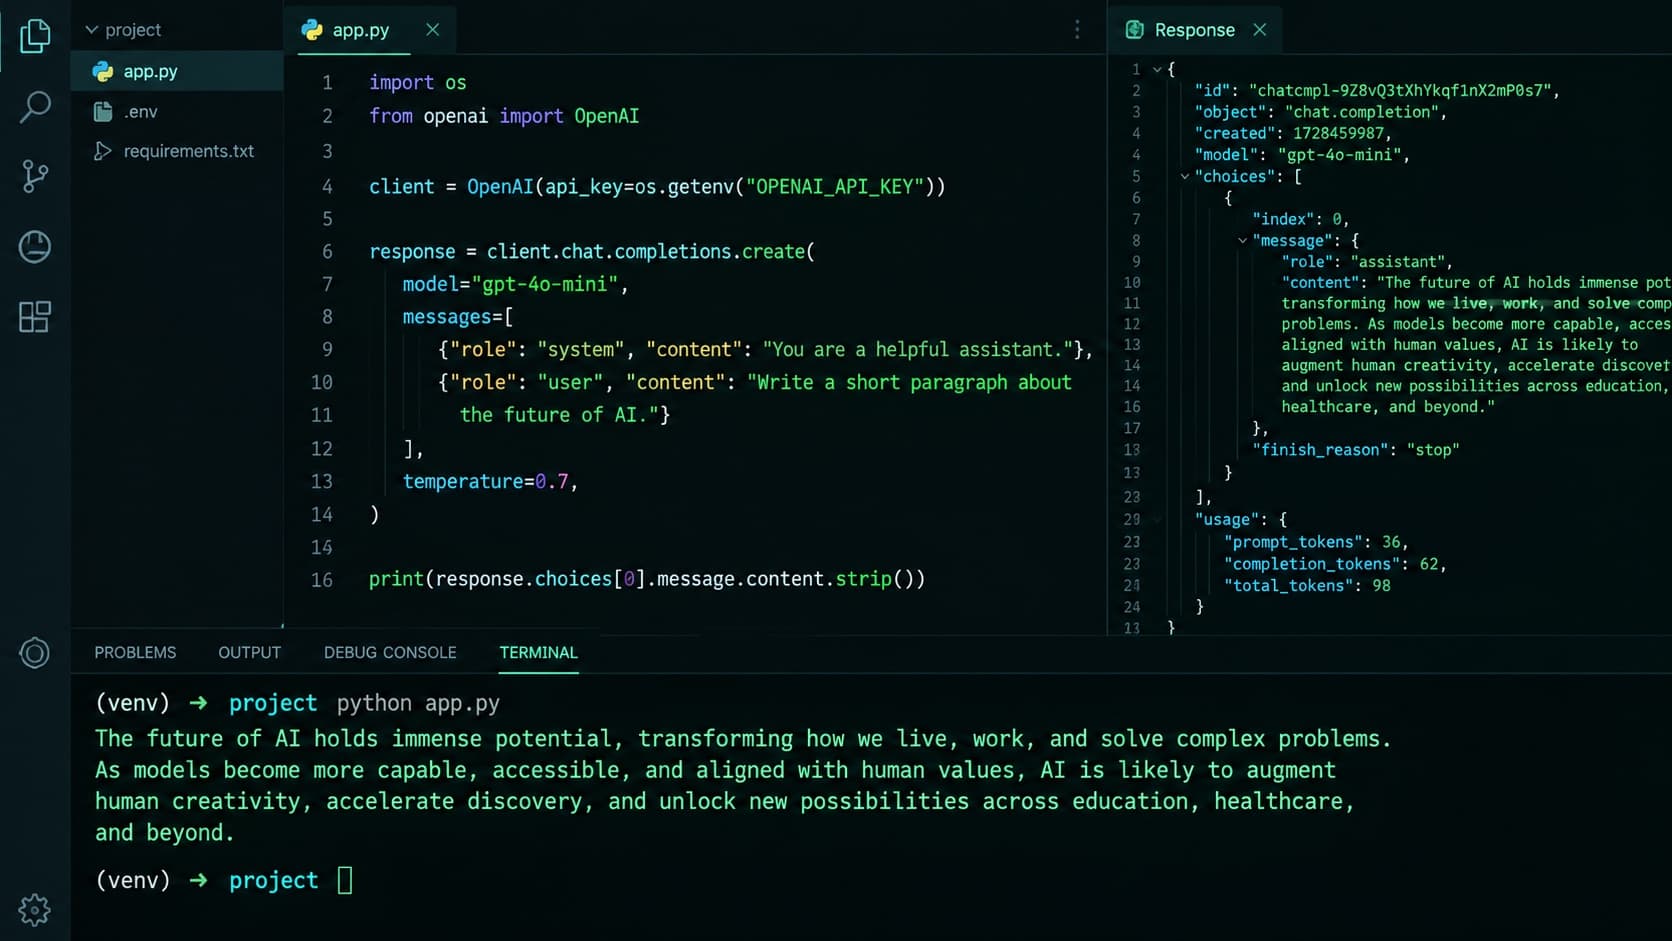Switch to the OUTPUT panel tab

[x=250, y=652]
